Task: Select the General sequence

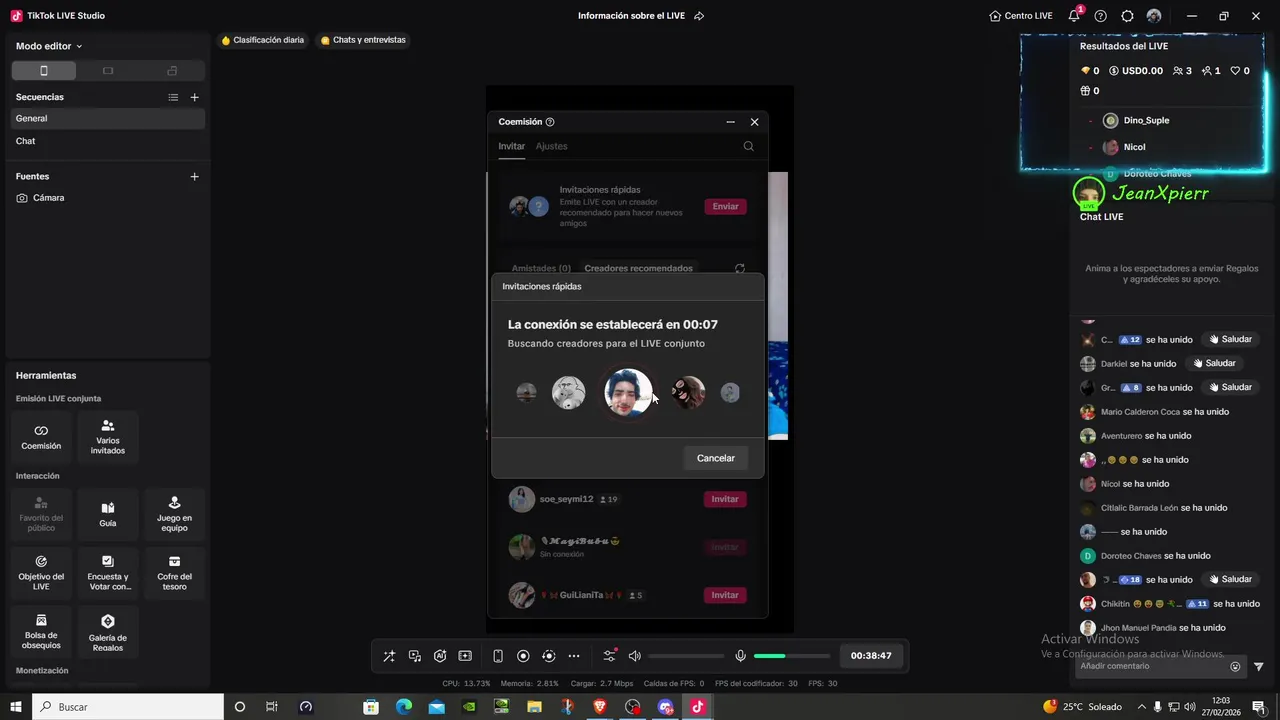Action: [108, 118]
